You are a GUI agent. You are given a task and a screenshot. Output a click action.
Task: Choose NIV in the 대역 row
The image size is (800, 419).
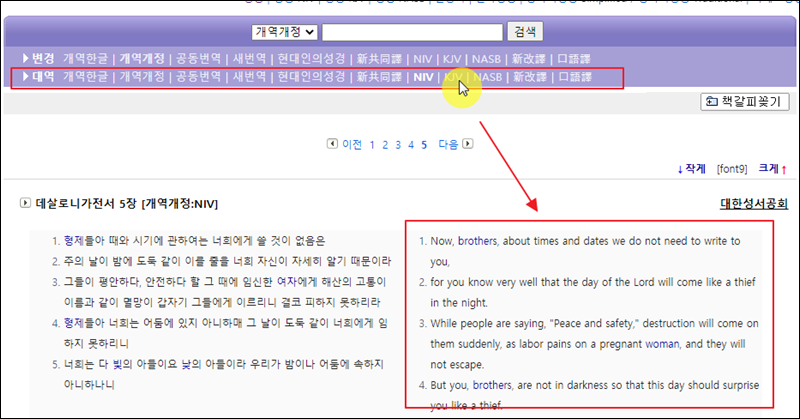point(423,77)
